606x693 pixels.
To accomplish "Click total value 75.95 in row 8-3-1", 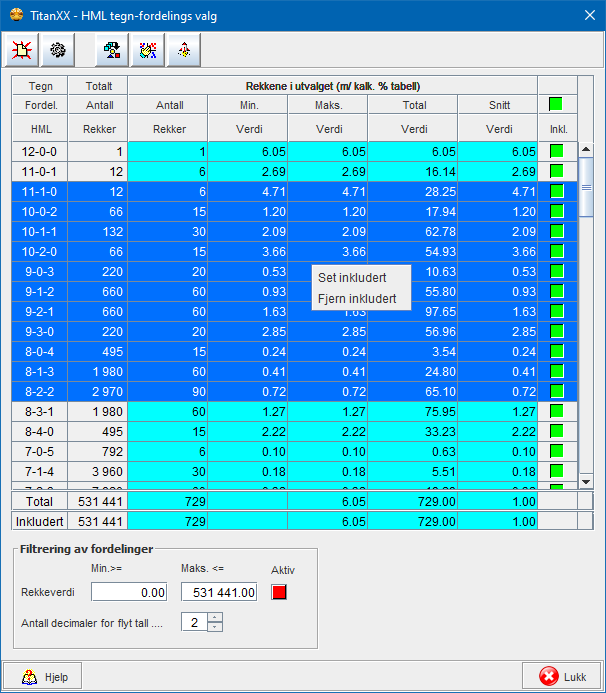I will click(413, 411).
